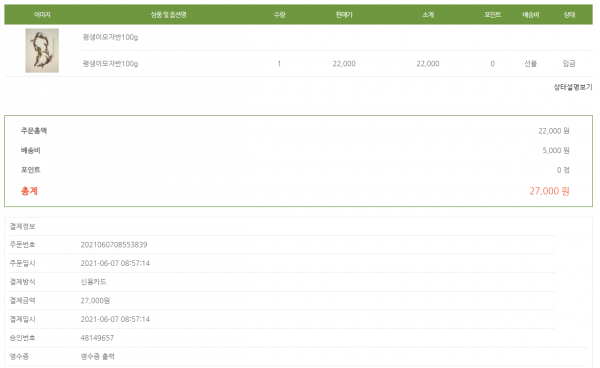Click the 이미지 column header
The width and height of the screenshot is (600, 368).
point(42,15)
